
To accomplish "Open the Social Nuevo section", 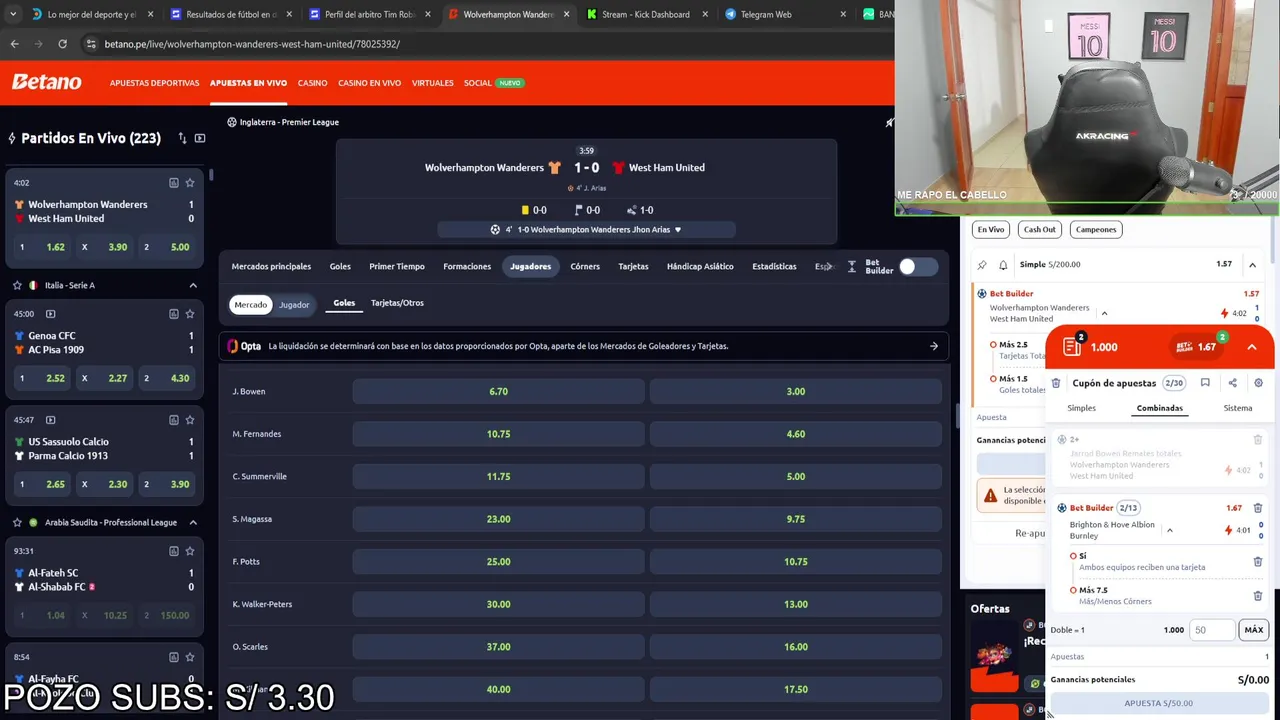I will coord(493,83).
